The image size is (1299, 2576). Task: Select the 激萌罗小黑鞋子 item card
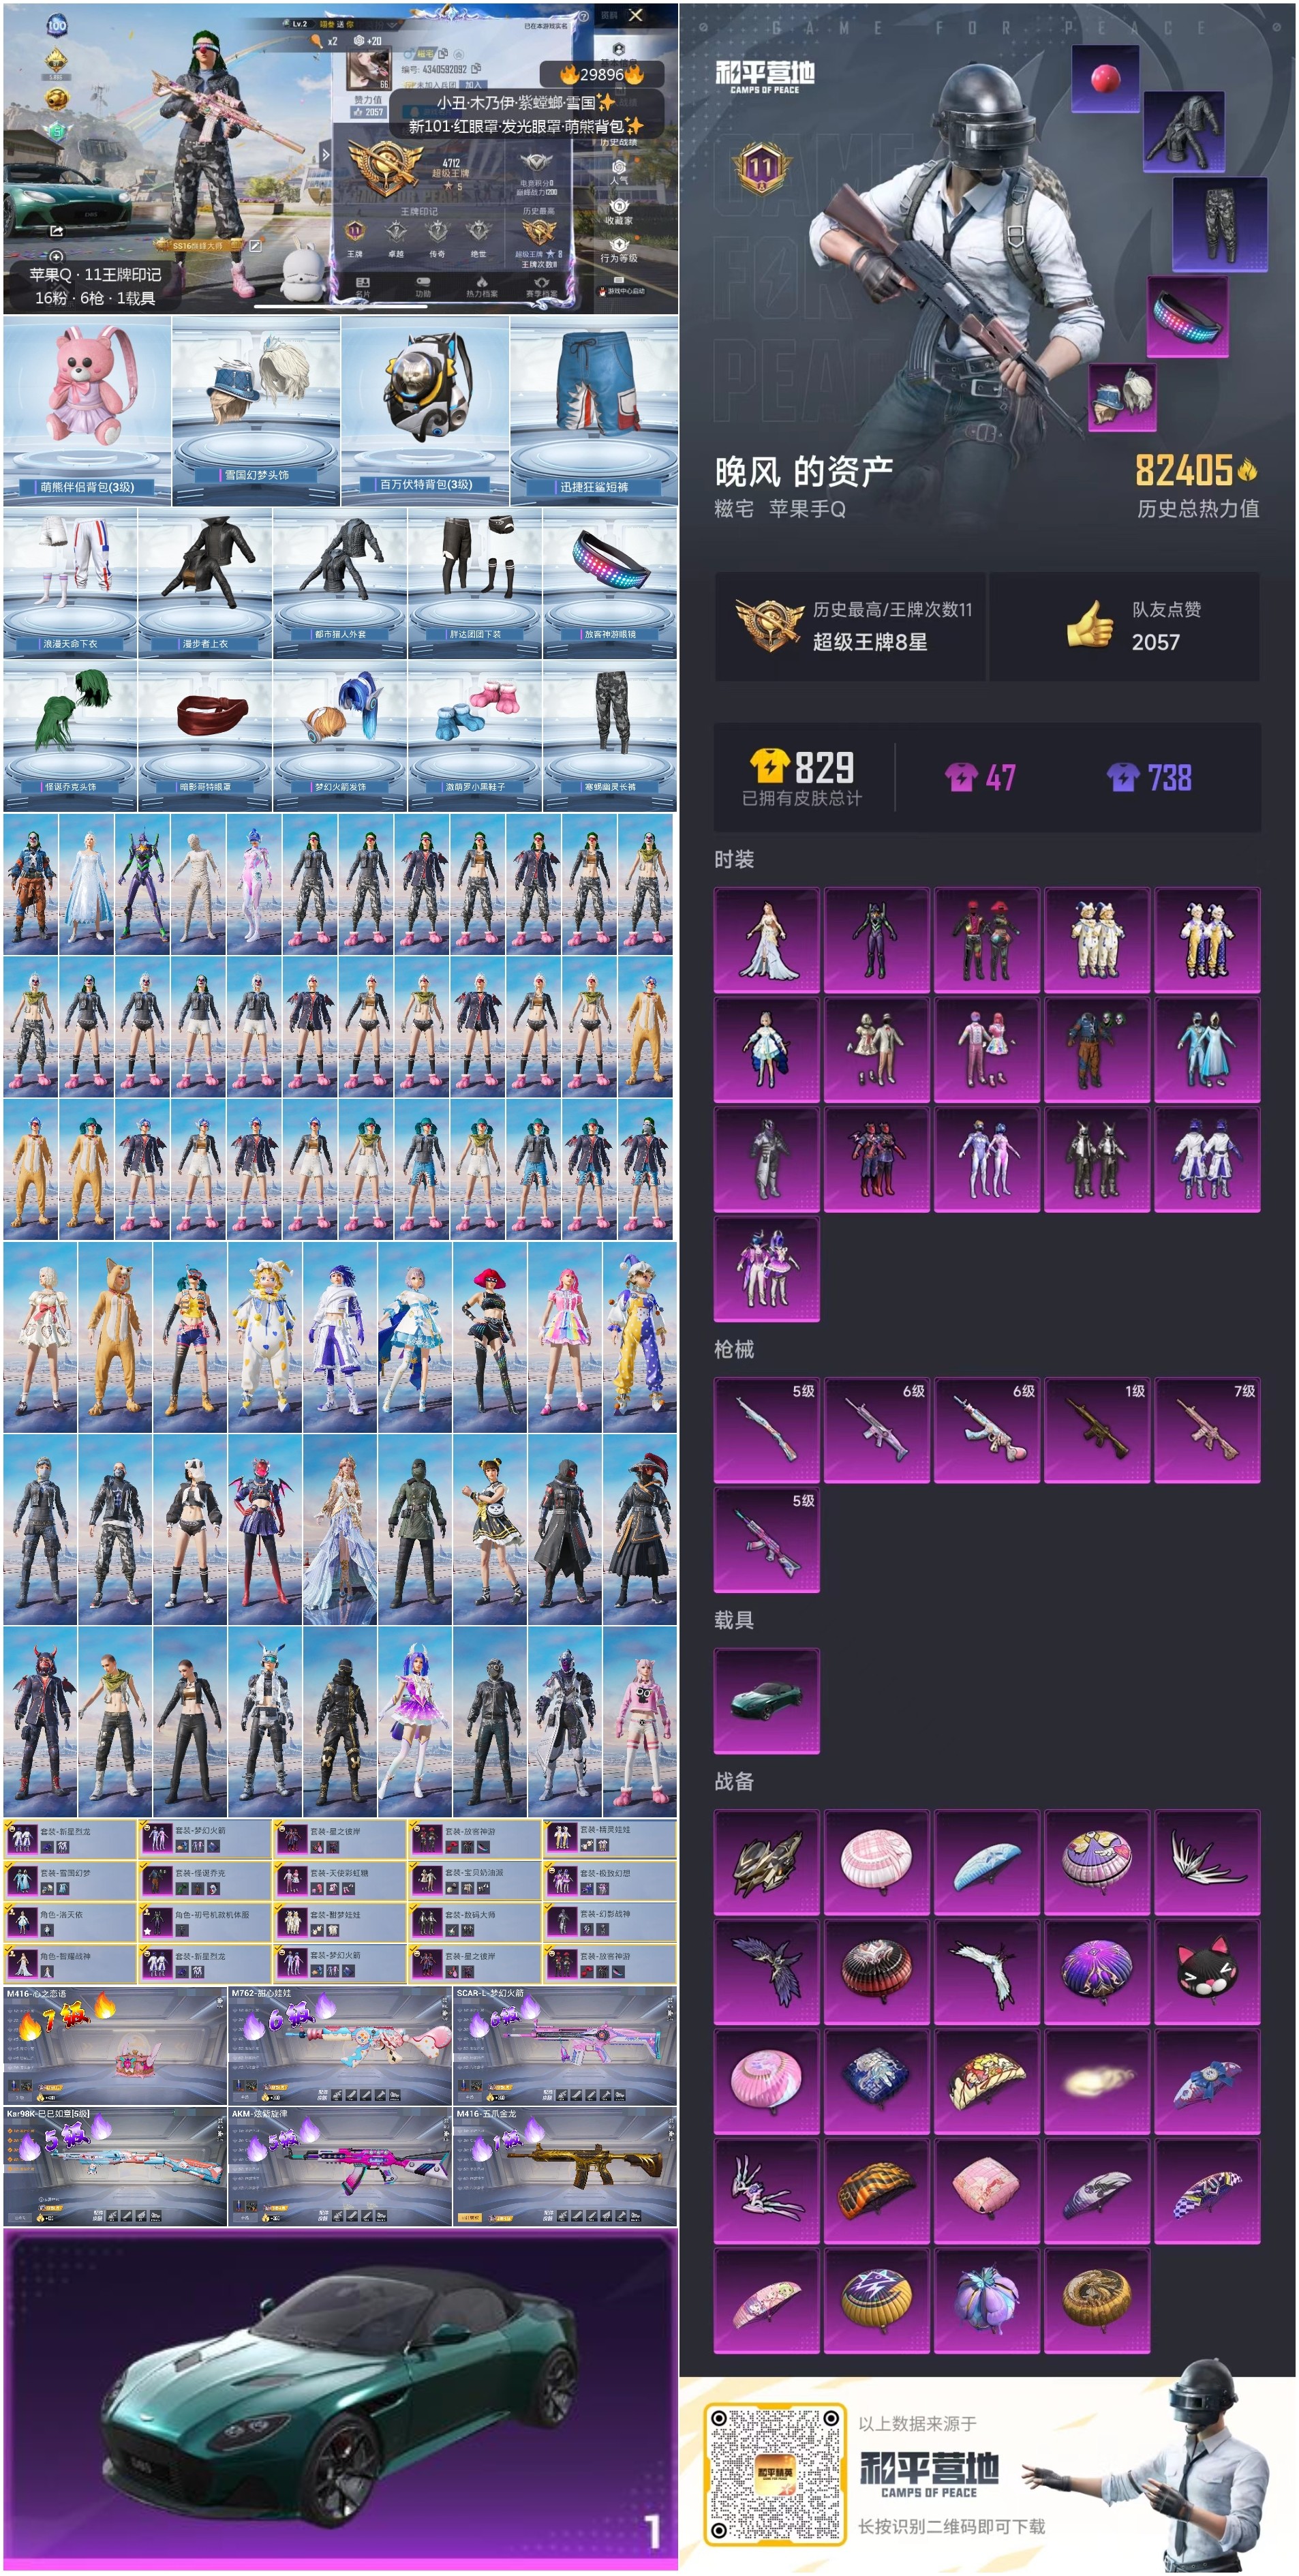click(475, 735)
